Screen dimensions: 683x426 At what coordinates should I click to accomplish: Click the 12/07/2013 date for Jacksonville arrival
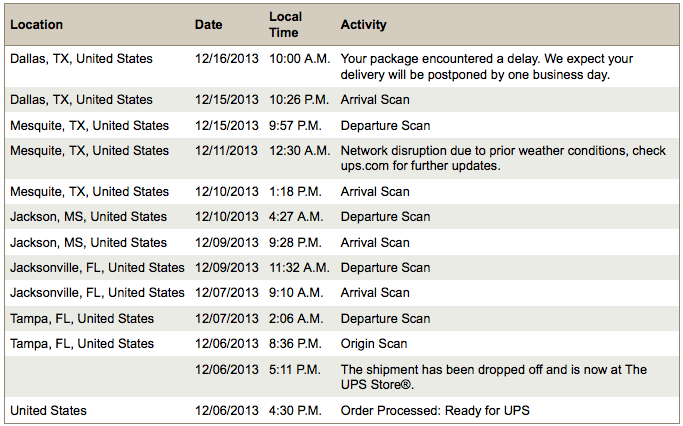pos(227,293)
